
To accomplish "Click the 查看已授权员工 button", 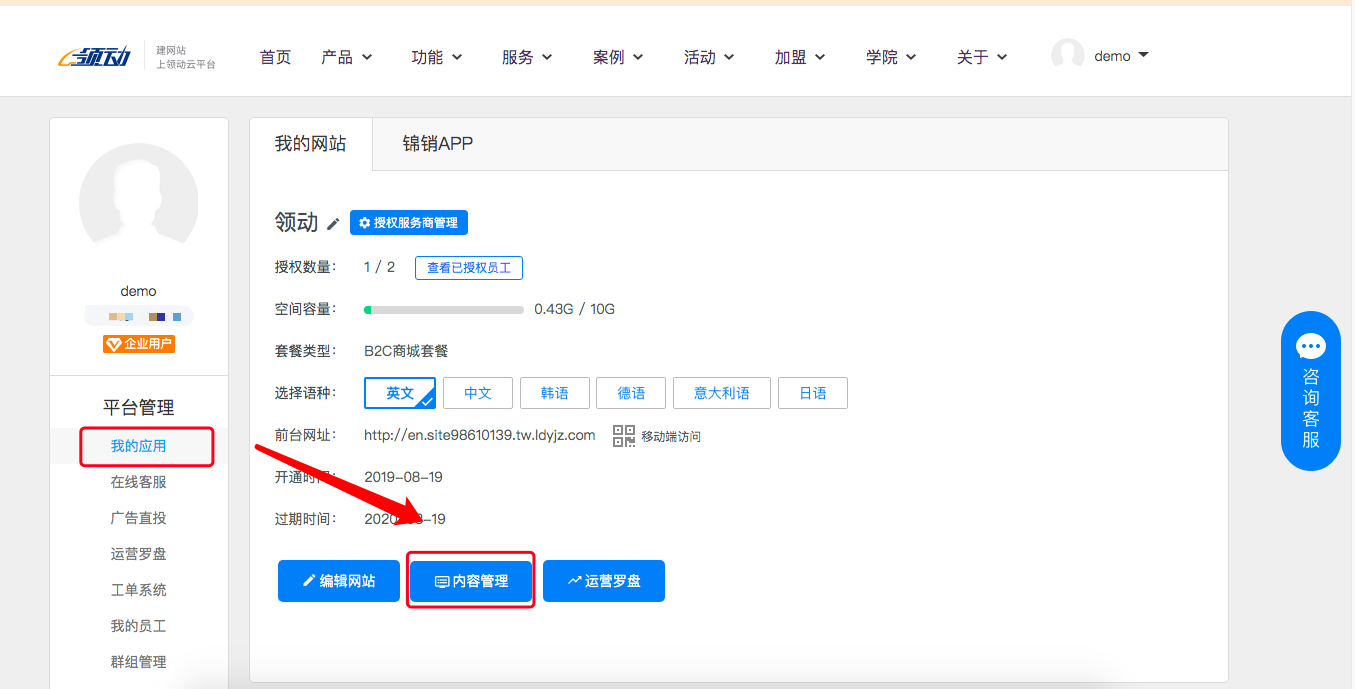I will (469, 267).
